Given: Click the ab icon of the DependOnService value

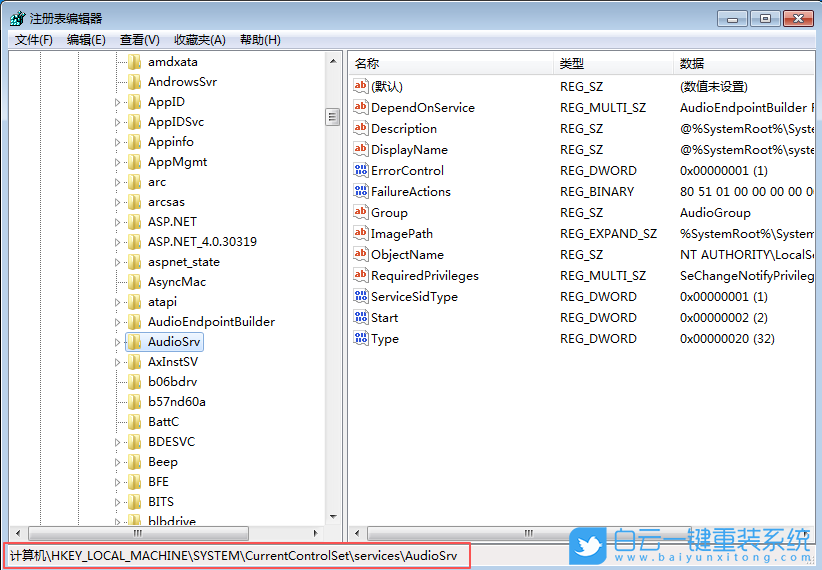Looking at the screenshot, I should (x=361, y=107).
